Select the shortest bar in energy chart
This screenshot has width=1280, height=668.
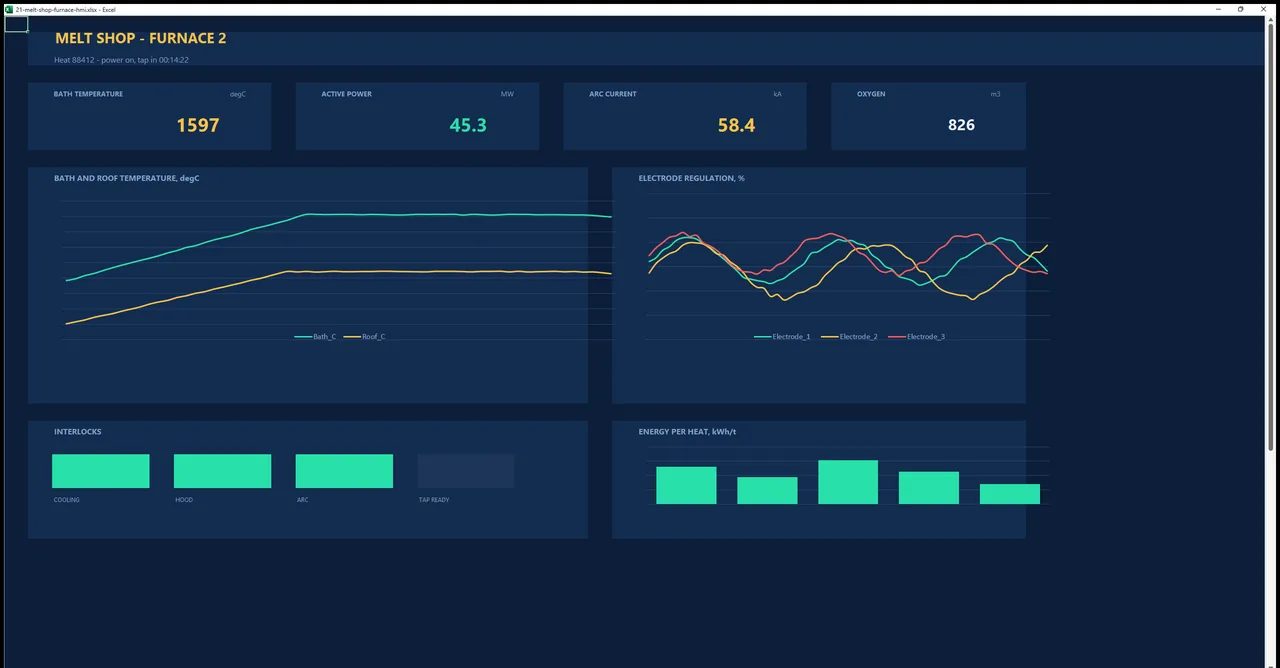1010,494
